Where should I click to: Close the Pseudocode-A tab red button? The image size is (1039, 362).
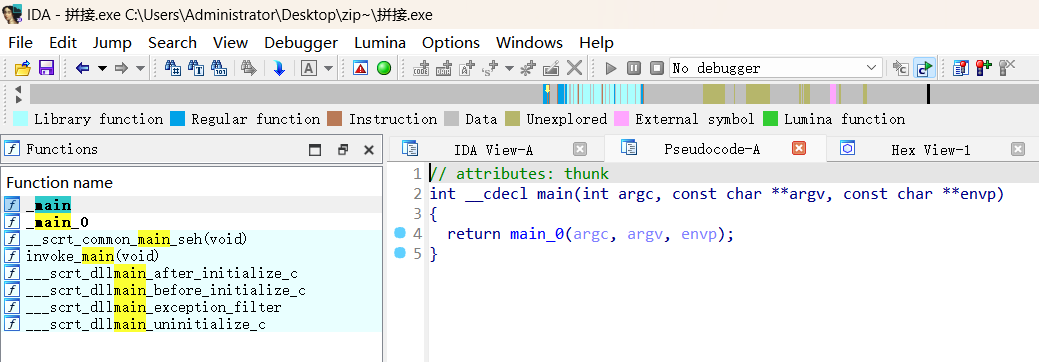click(799, 149)
